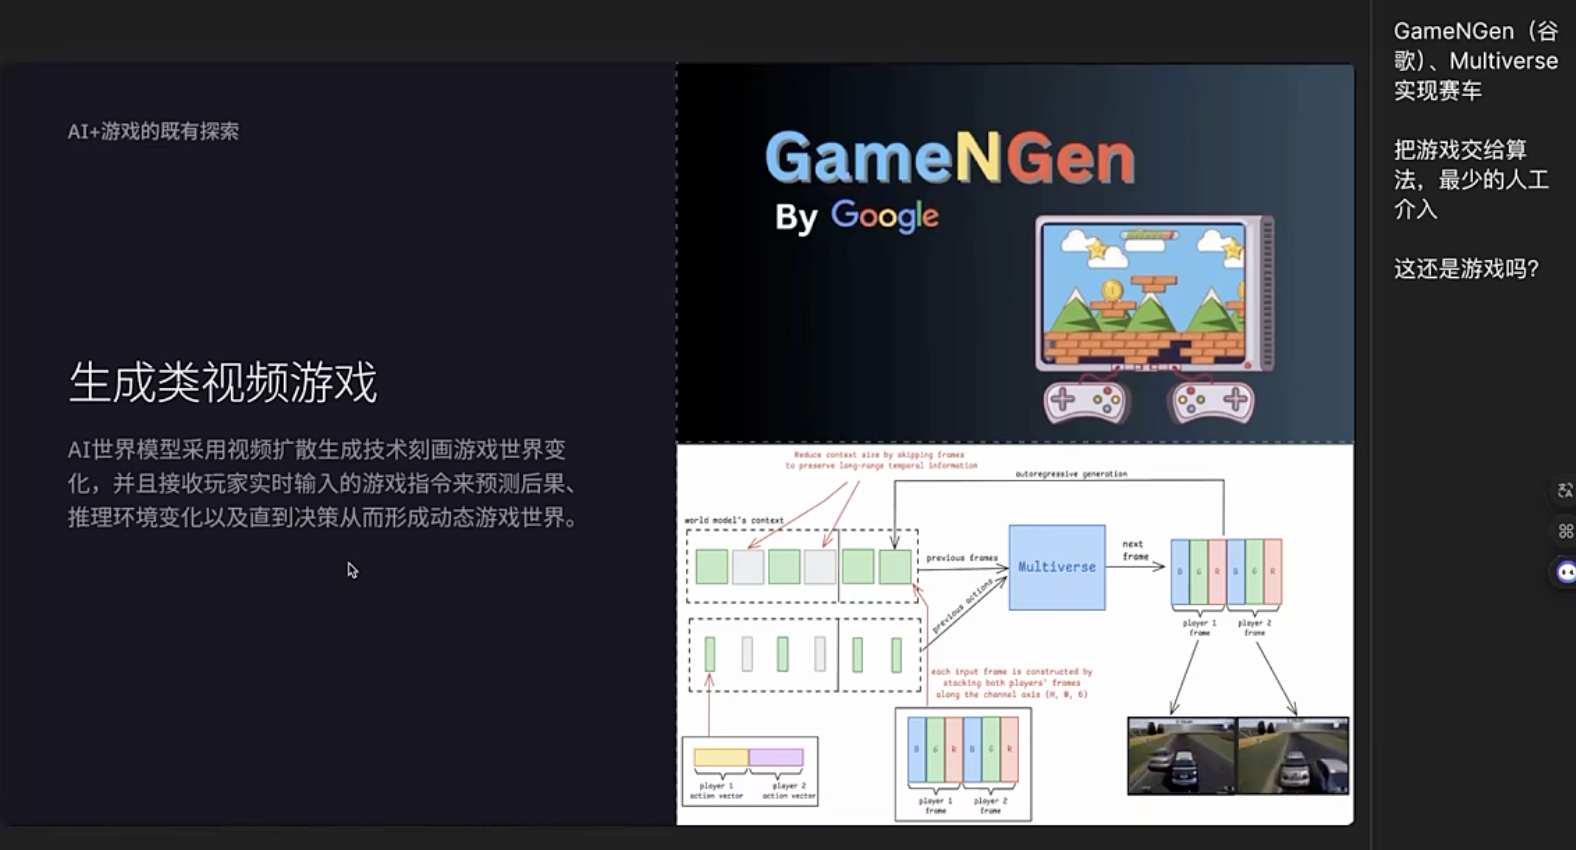Select the slide title 生成类视频游戏
The width and height of the screenshot is (1576, 850).
coord(223,383)
